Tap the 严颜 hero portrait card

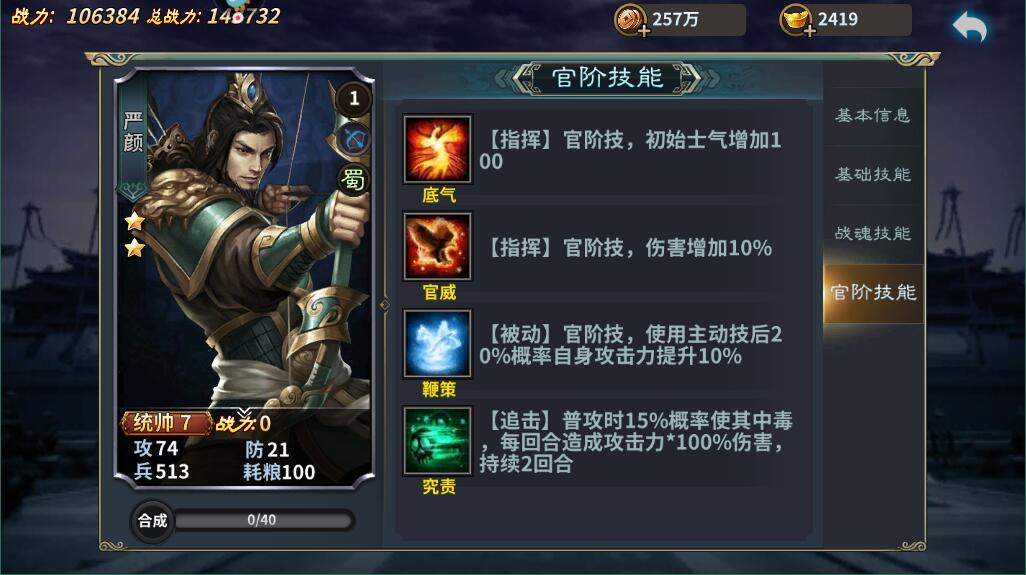pyautogui.click(x=244, y=277)
